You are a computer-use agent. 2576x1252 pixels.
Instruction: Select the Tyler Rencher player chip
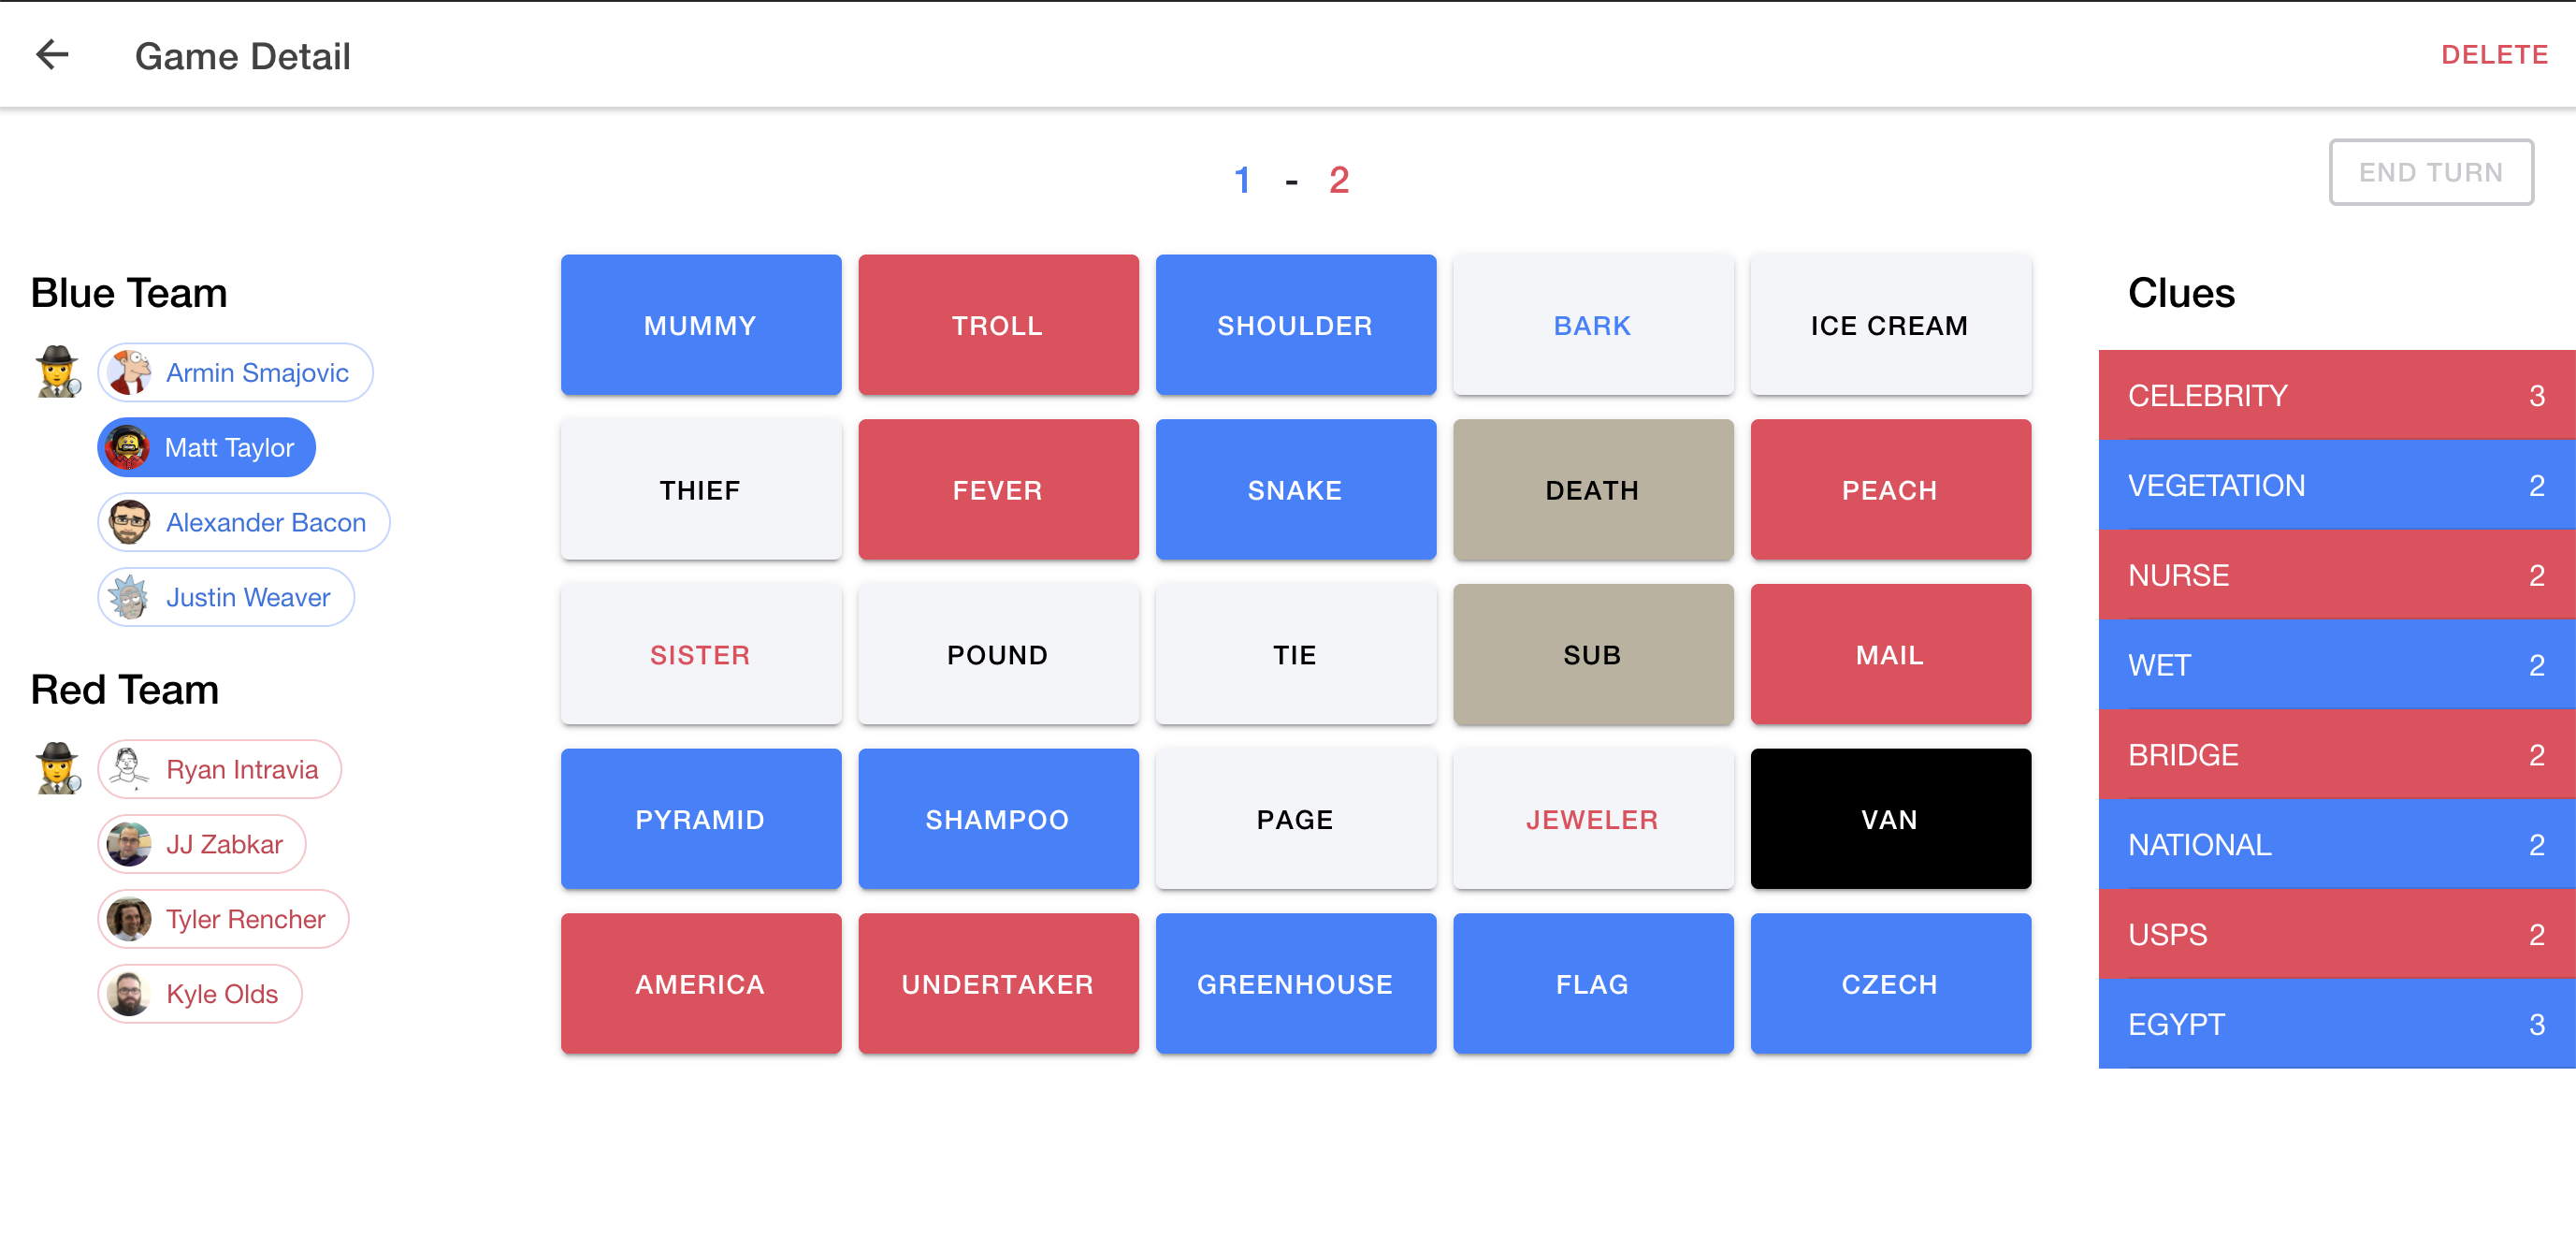coord(223,920)
